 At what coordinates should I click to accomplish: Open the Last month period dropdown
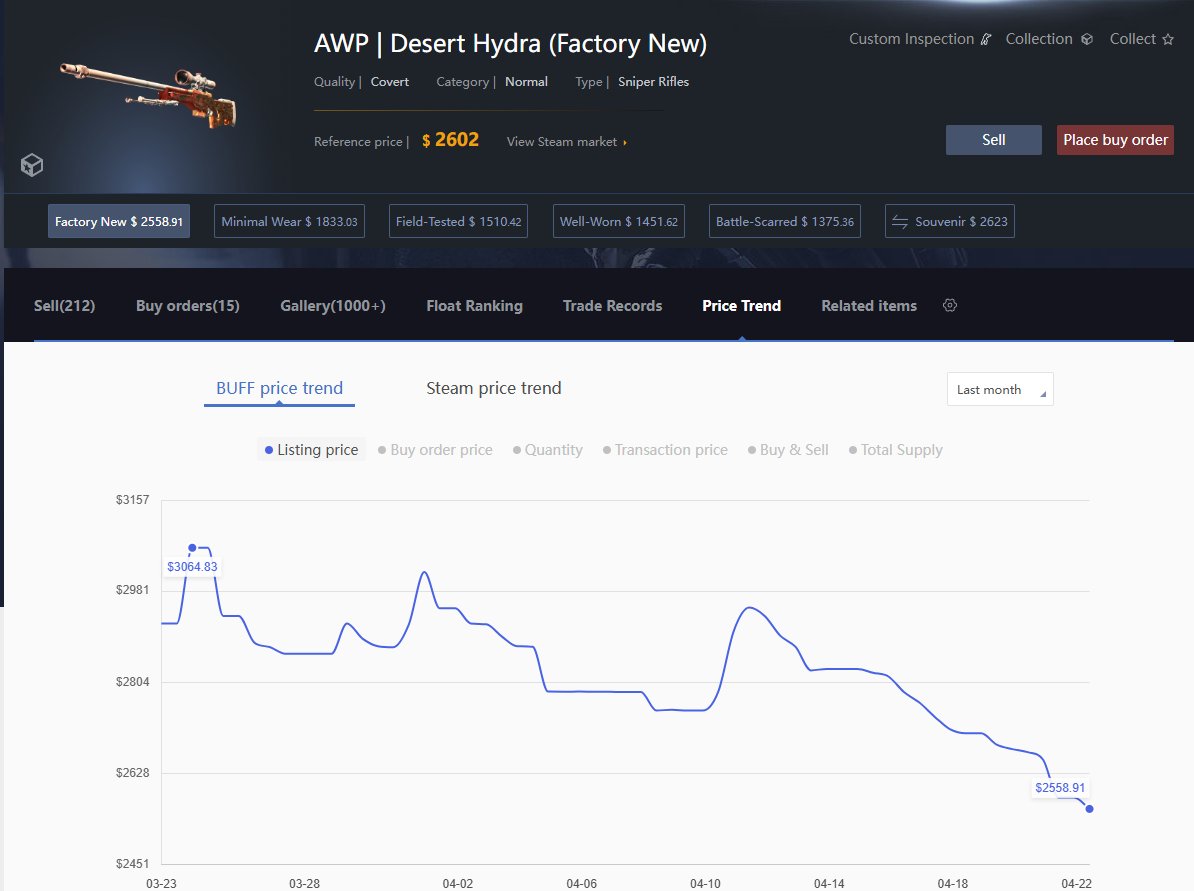click(1000, 389)
